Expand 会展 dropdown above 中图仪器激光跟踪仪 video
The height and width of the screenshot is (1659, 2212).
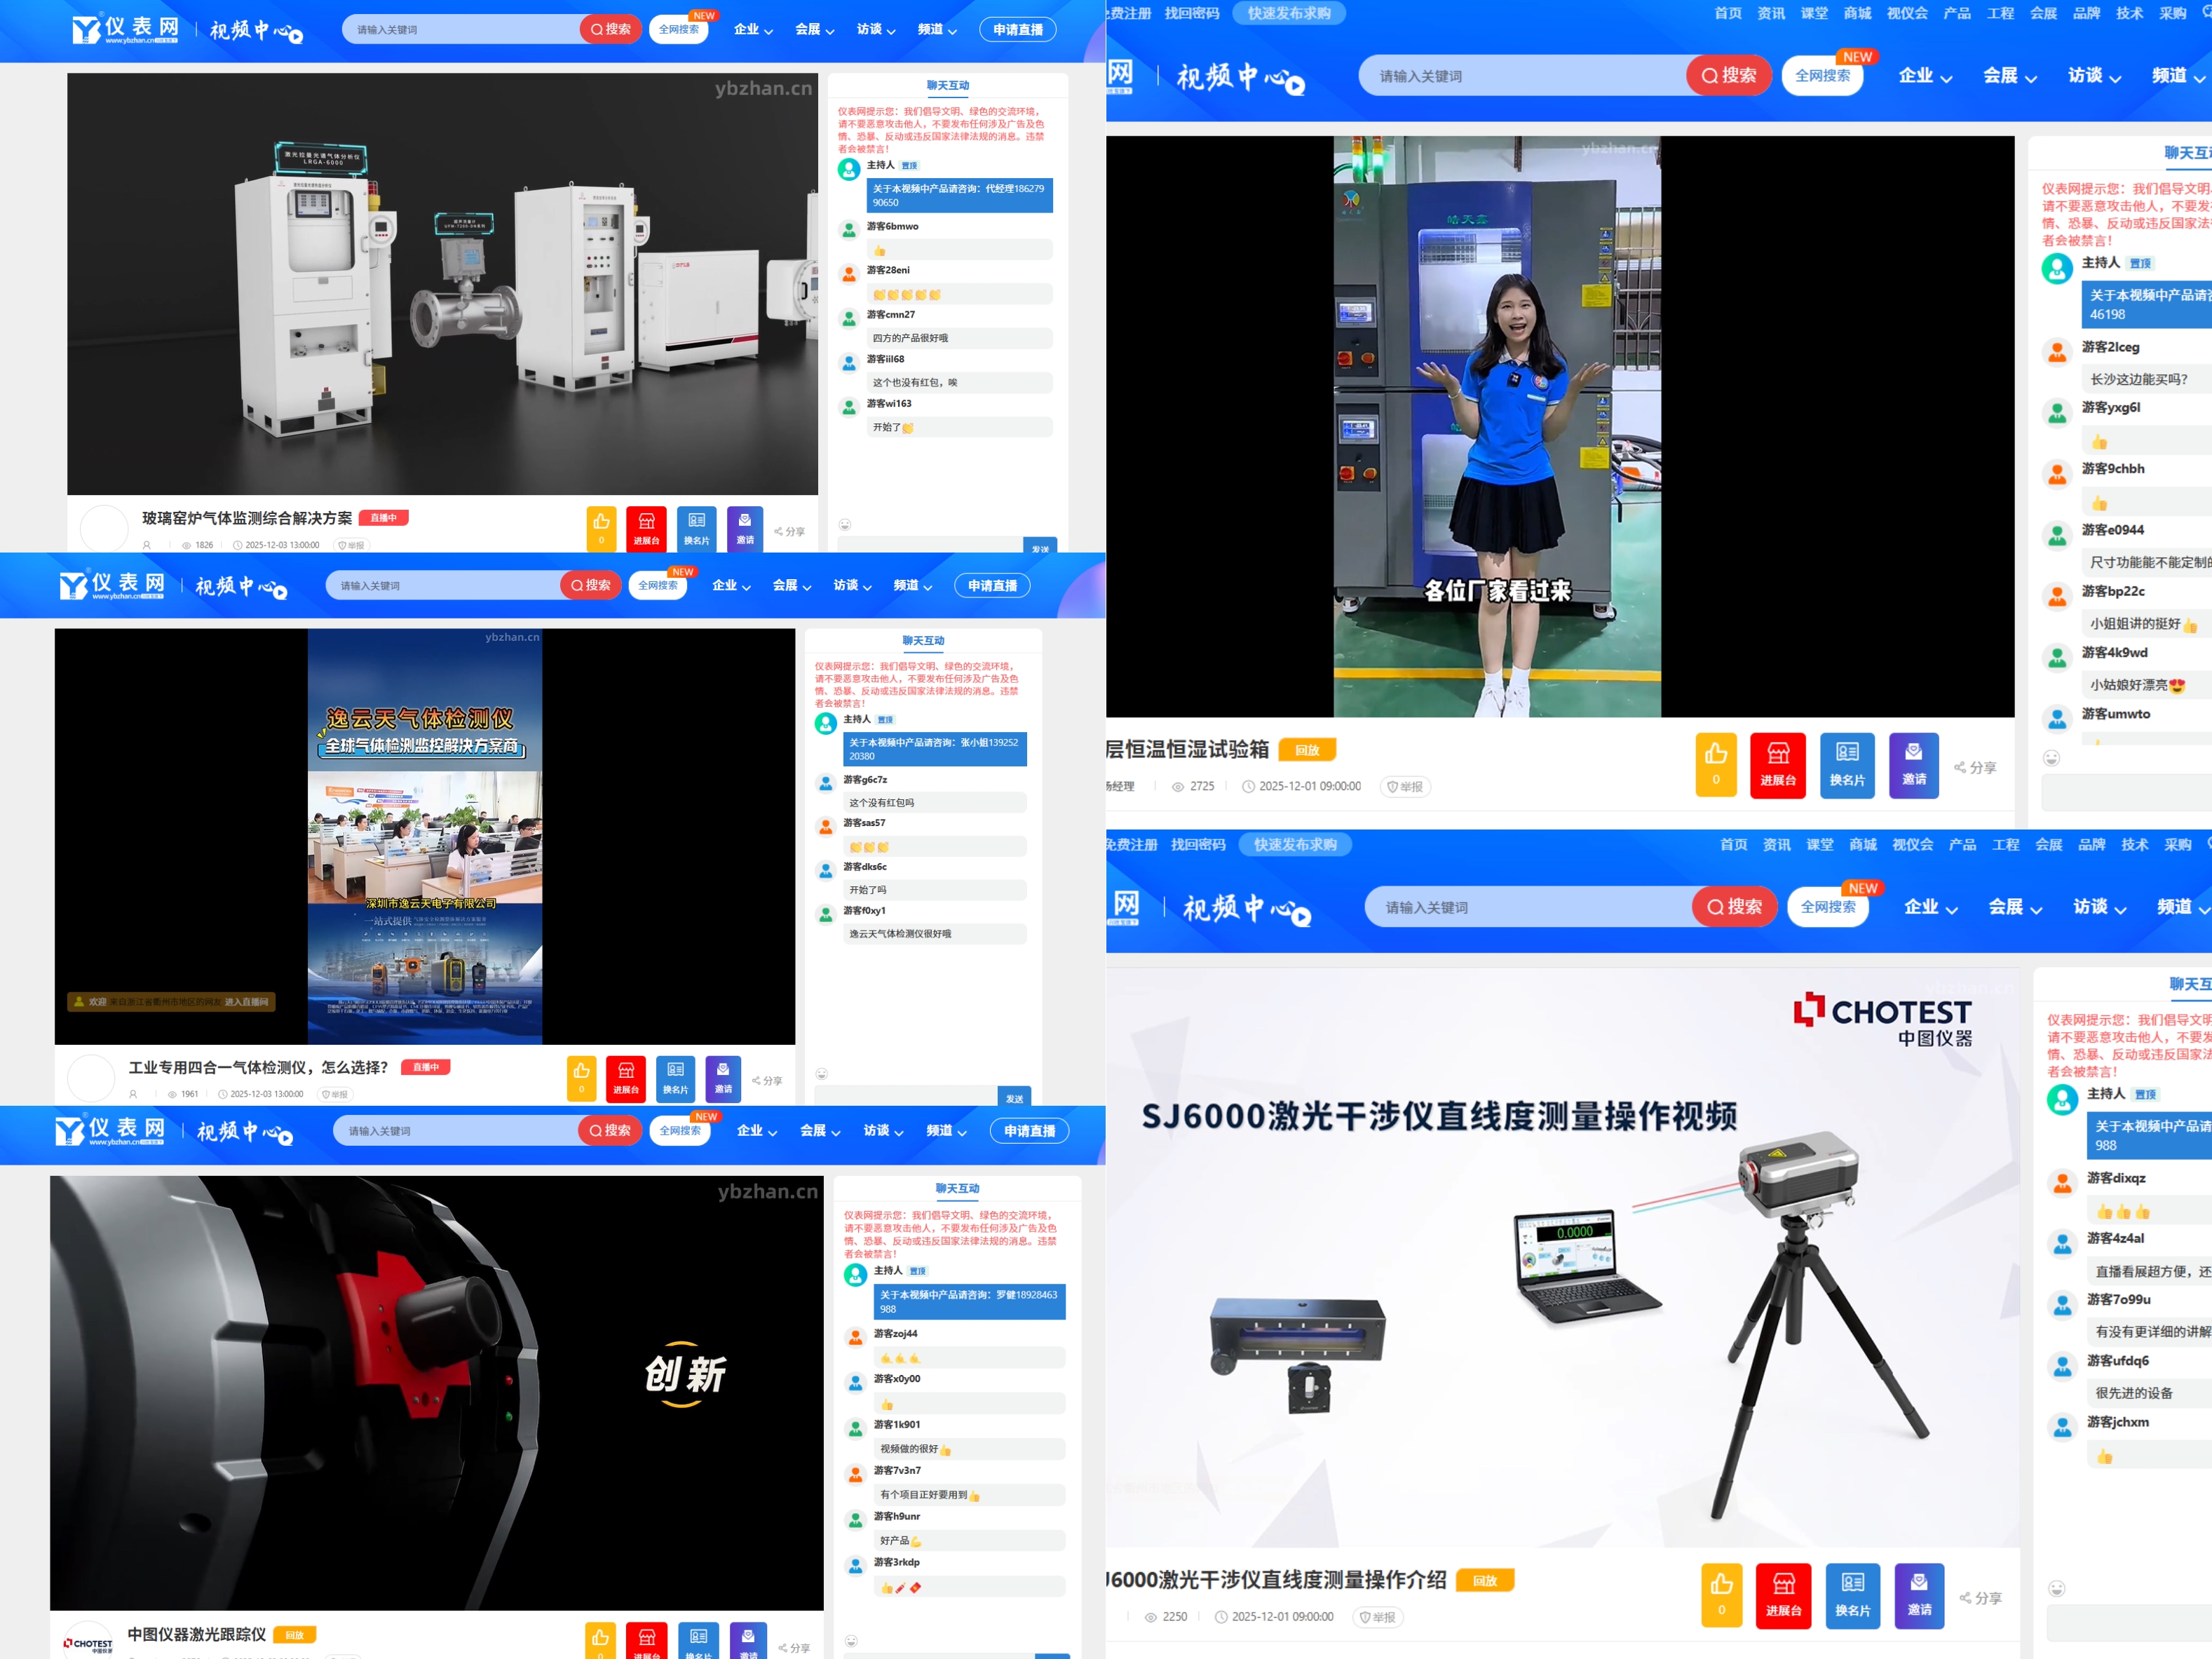819,1131
